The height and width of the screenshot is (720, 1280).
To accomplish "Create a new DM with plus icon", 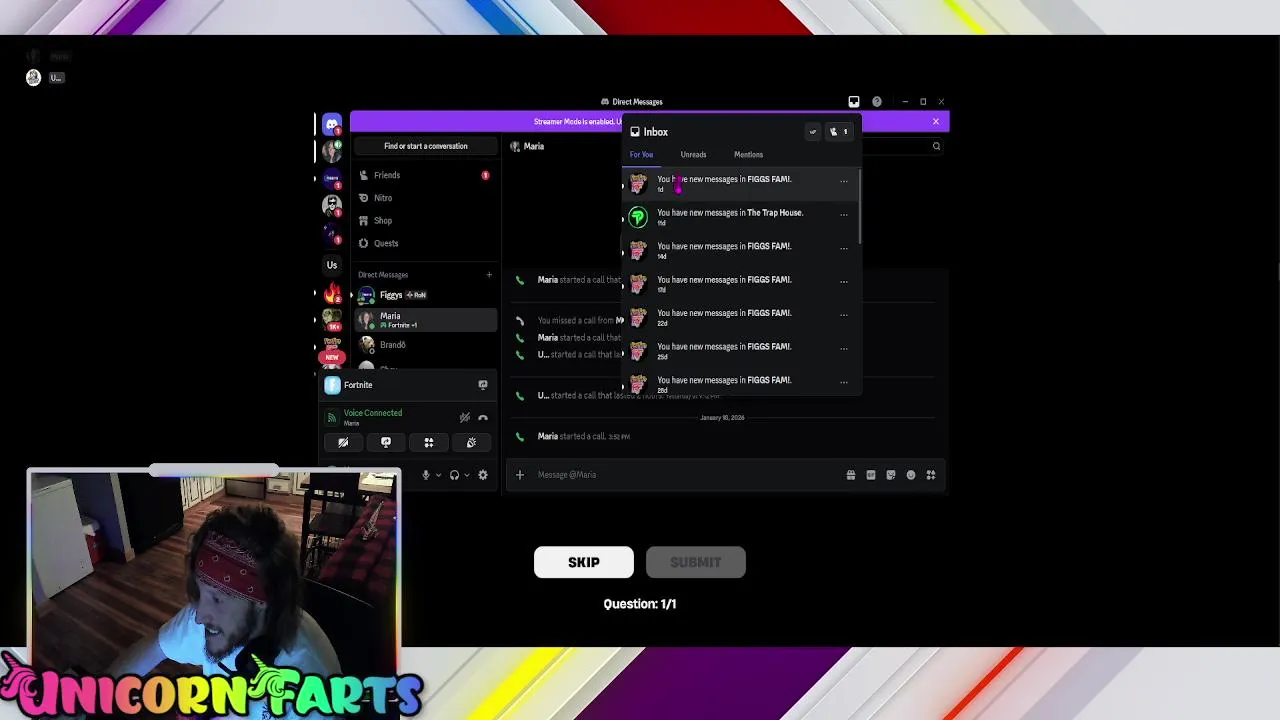I will (489, 274).
